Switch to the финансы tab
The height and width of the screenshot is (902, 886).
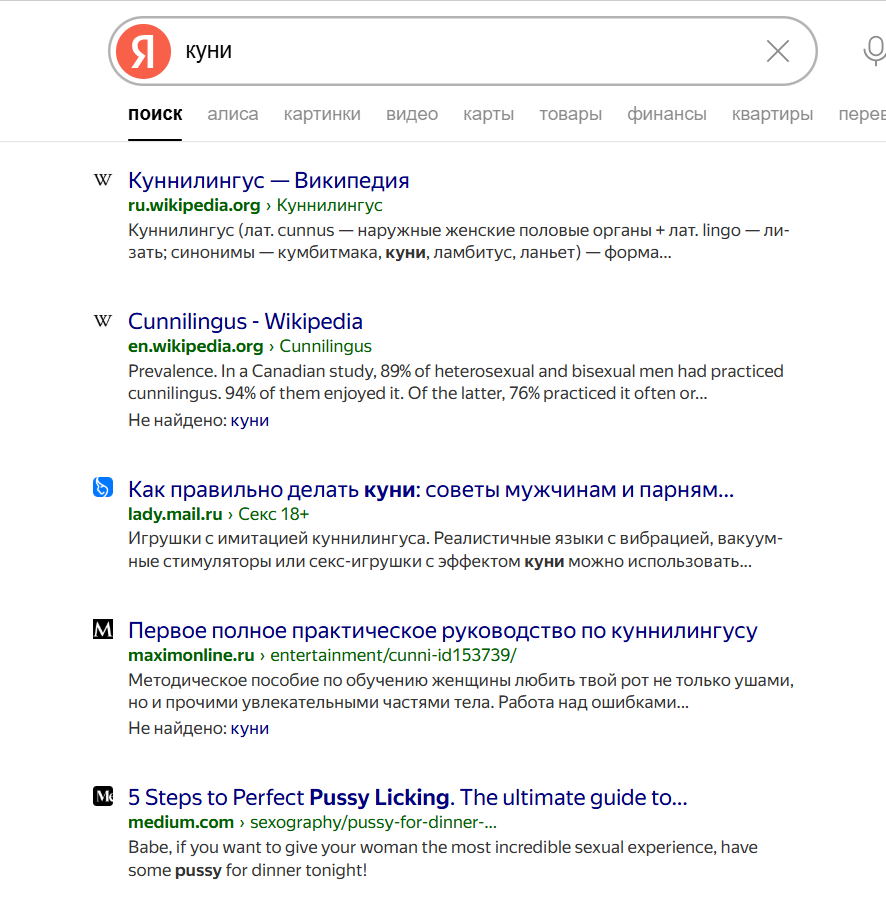tap(667, 114)
